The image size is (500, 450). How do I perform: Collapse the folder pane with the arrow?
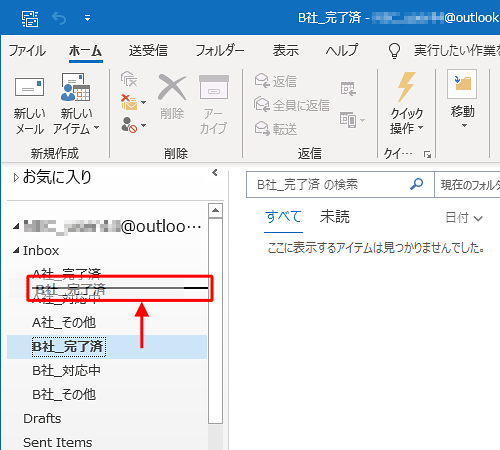(x=215, y=173)
